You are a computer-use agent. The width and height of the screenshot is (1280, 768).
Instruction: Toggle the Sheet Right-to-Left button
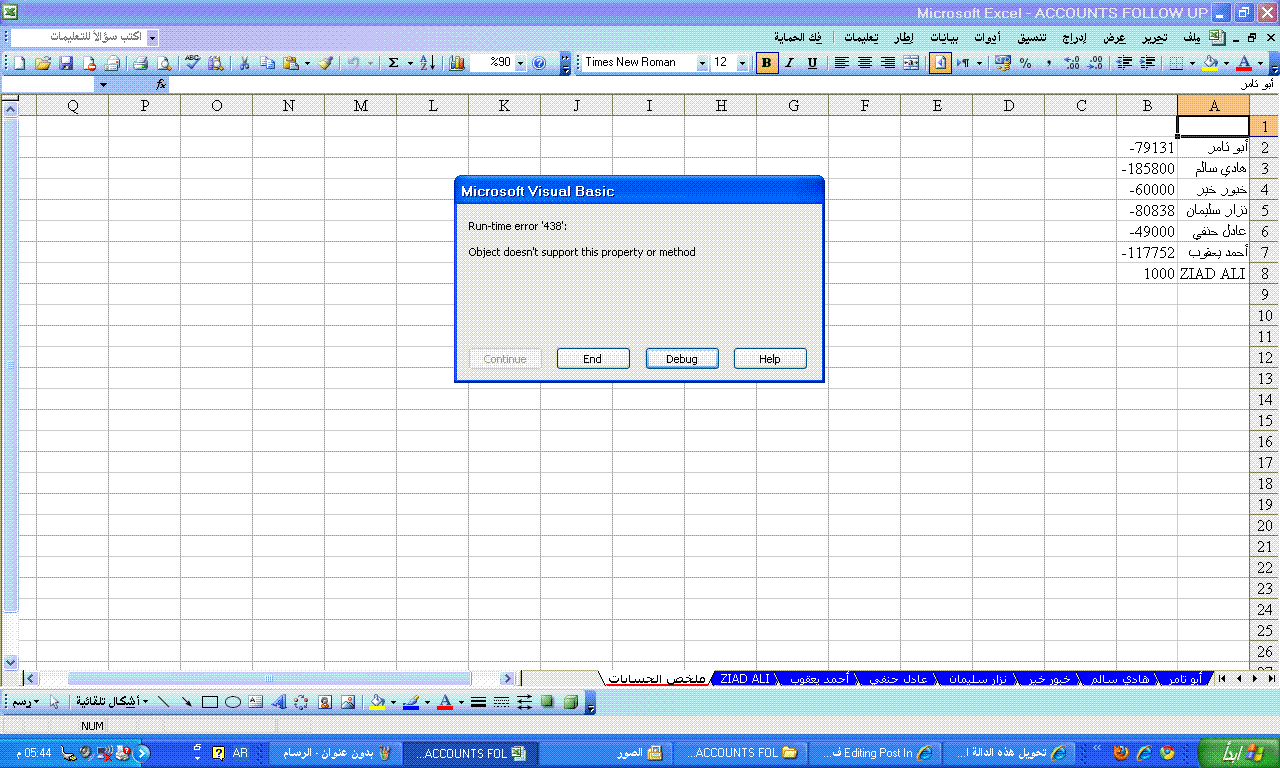[x=940, y=62]
